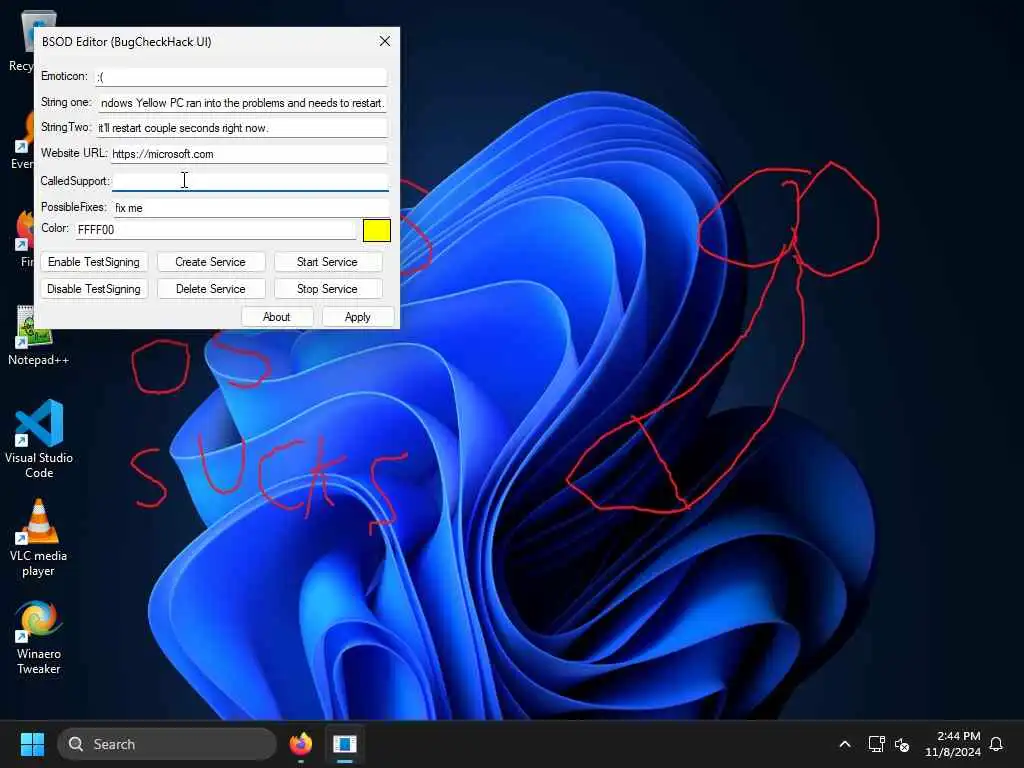This screenshot has height=768, width=1024.
Task: Open the network status tray icon
Action: click(876, 744)
